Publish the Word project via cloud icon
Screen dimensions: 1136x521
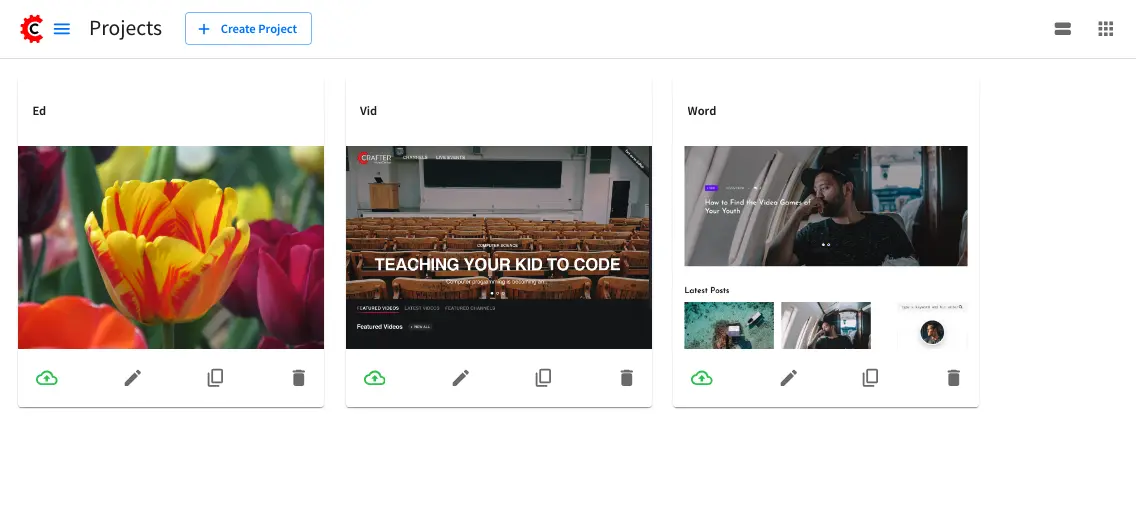(x=701, y=378)
